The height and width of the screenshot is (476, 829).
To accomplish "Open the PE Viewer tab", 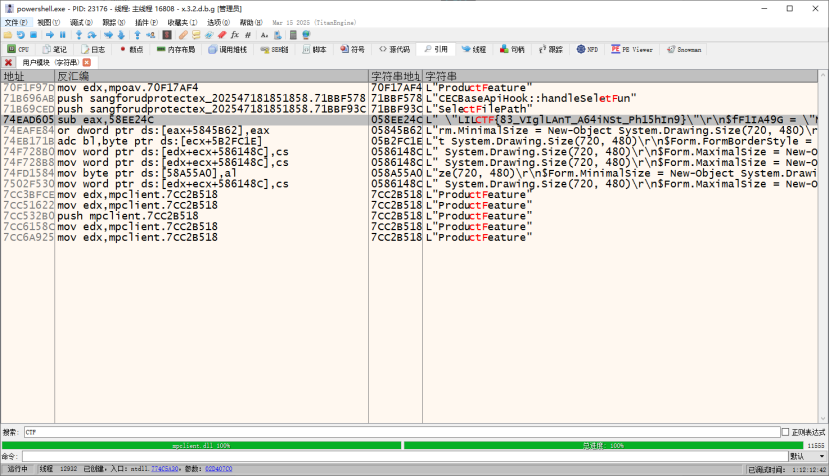I will [x=631, y=48].
